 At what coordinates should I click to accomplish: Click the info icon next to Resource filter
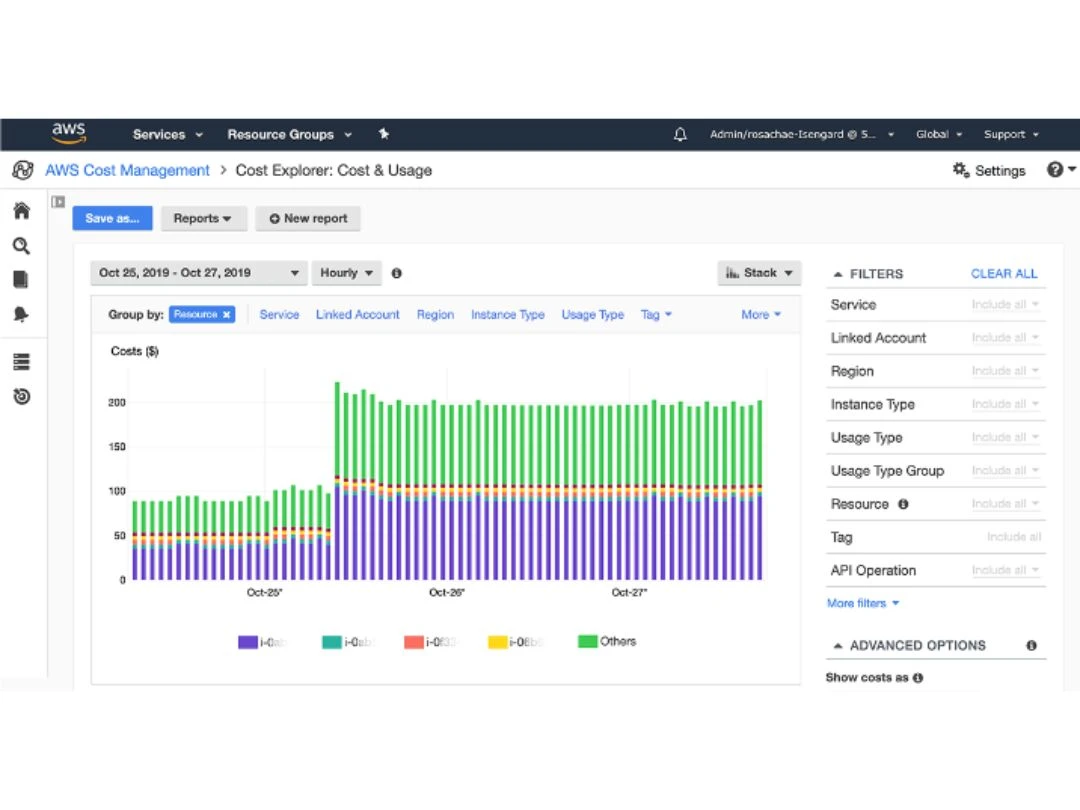[903, 504]
